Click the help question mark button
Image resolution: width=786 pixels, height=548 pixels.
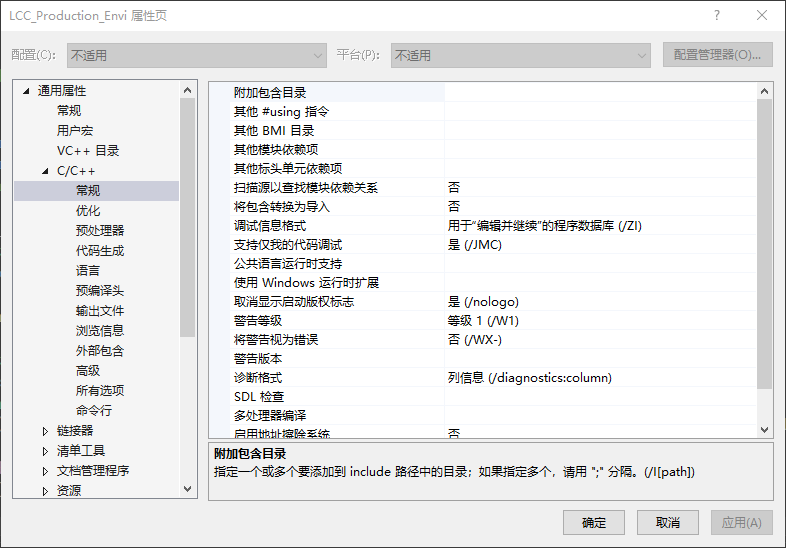tap(717, 16)
